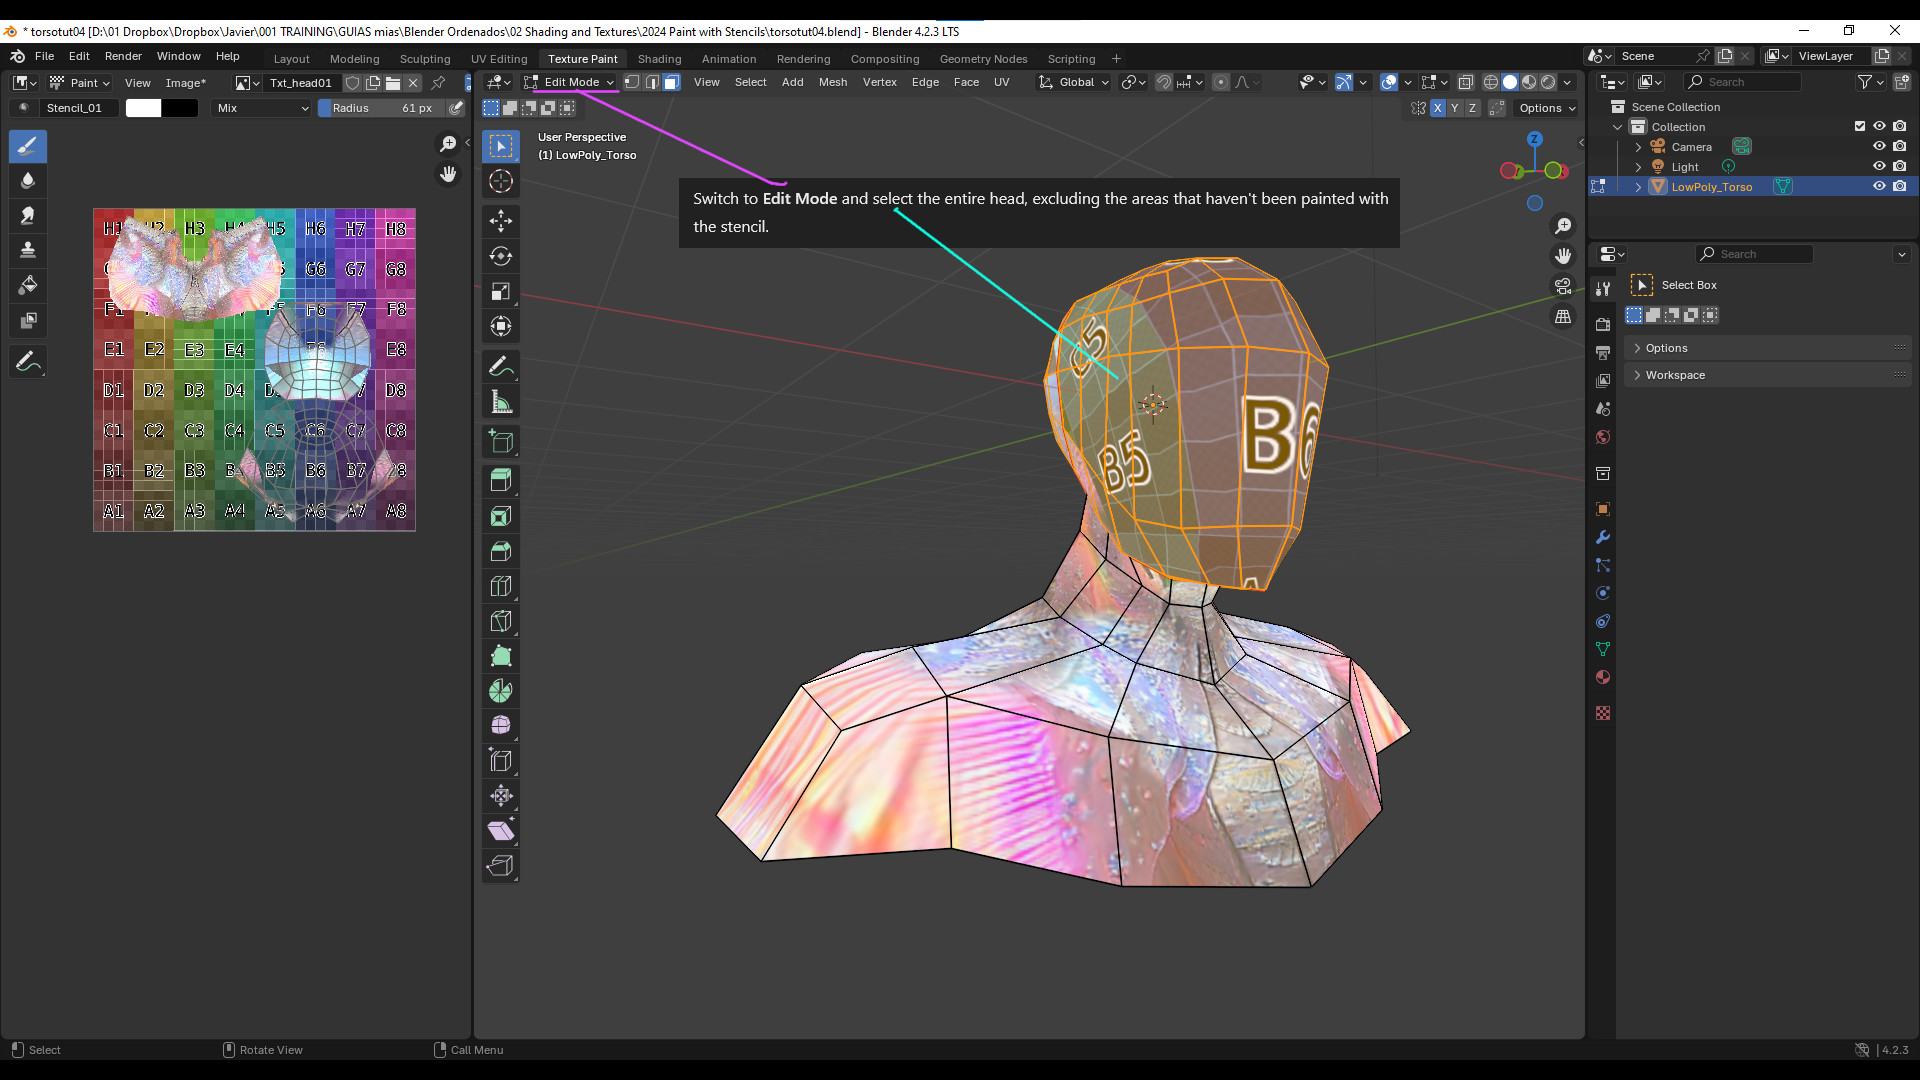Activate the Add Cube tool
Screen dimensions: 1920x1080
click(501, 441)
